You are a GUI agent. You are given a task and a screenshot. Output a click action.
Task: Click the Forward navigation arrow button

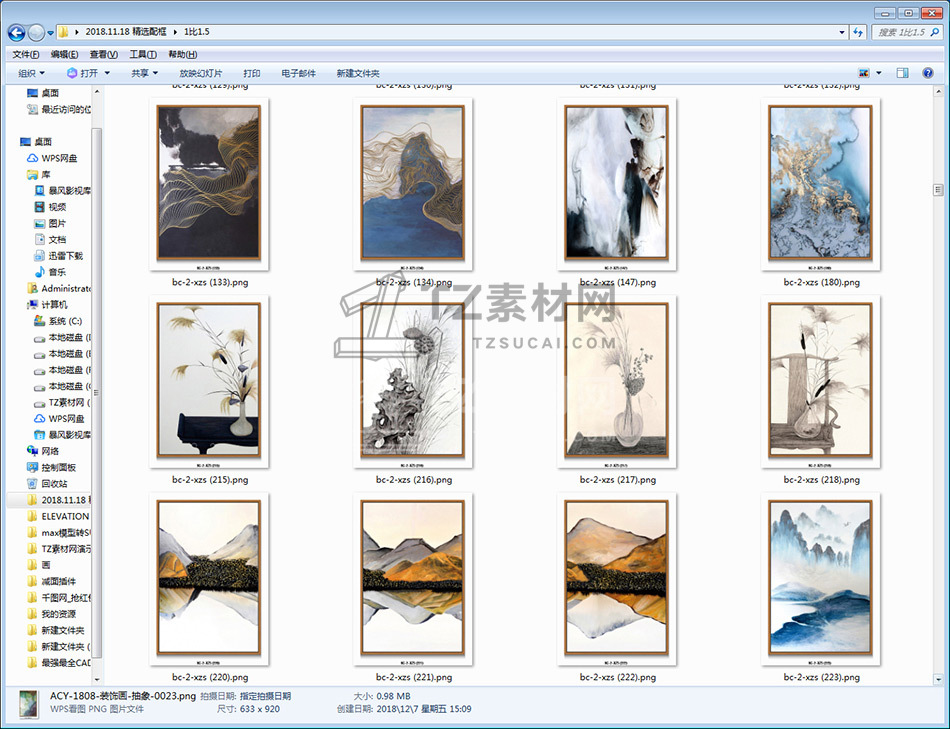click(x=37, y=32)
